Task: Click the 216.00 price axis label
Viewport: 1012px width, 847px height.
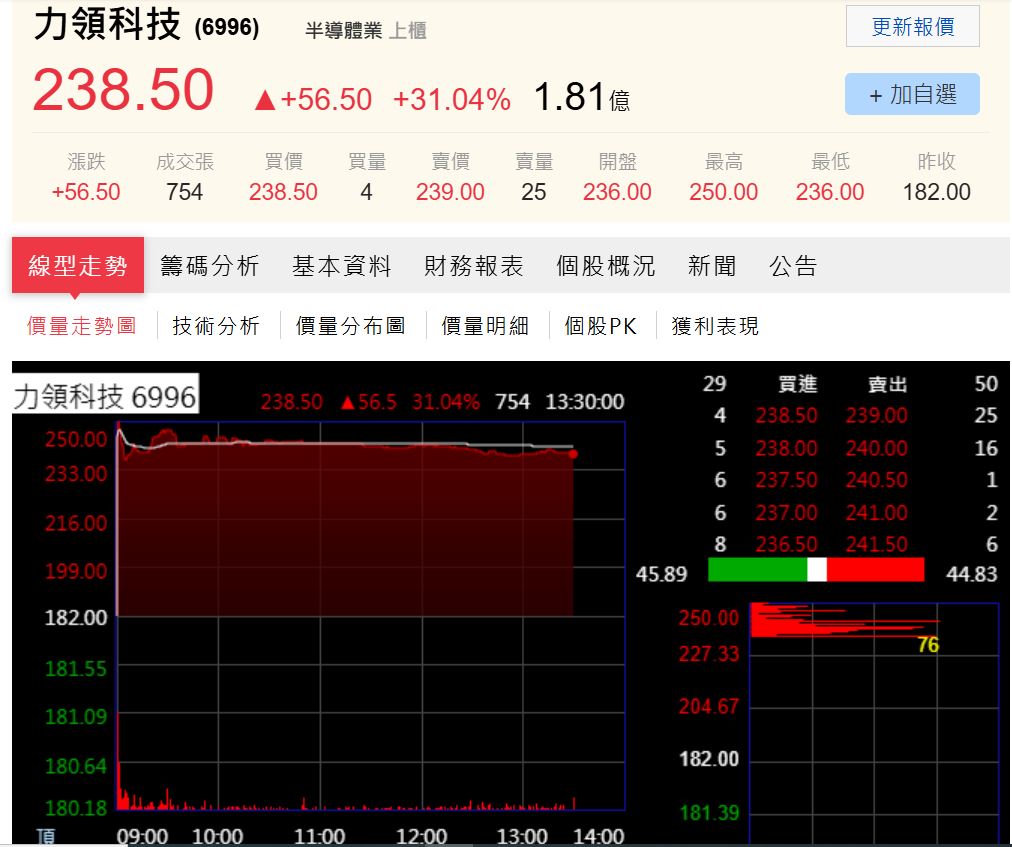Action: [76, 522]
